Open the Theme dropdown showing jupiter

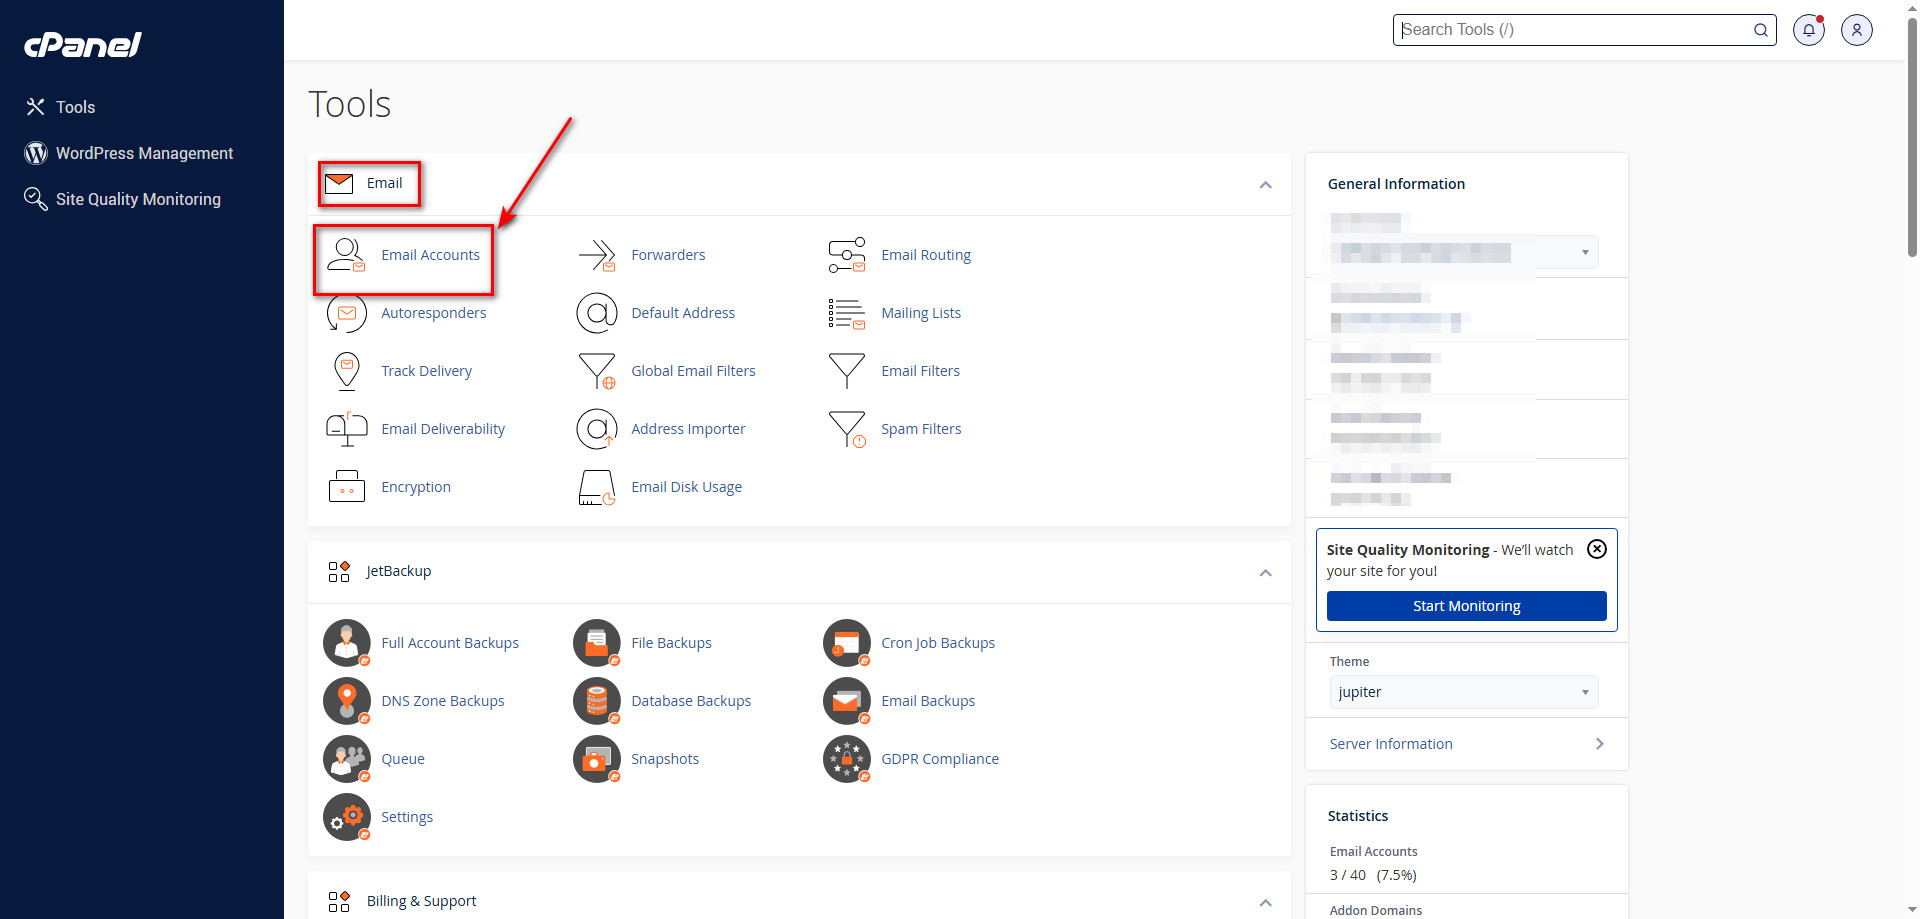pyautogui.click(x=1463, y=692)
